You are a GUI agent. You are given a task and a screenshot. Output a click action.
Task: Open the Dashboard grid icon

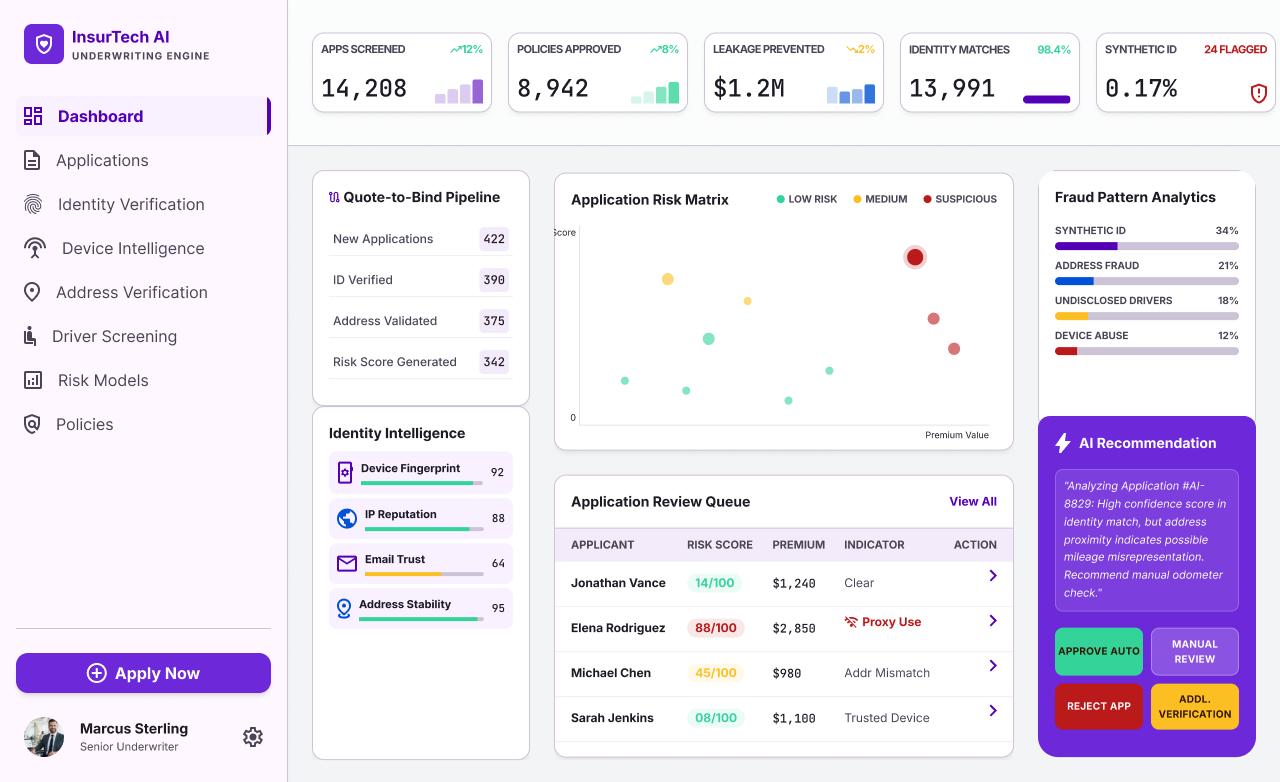pyautogui.click(x=33, y=116)
